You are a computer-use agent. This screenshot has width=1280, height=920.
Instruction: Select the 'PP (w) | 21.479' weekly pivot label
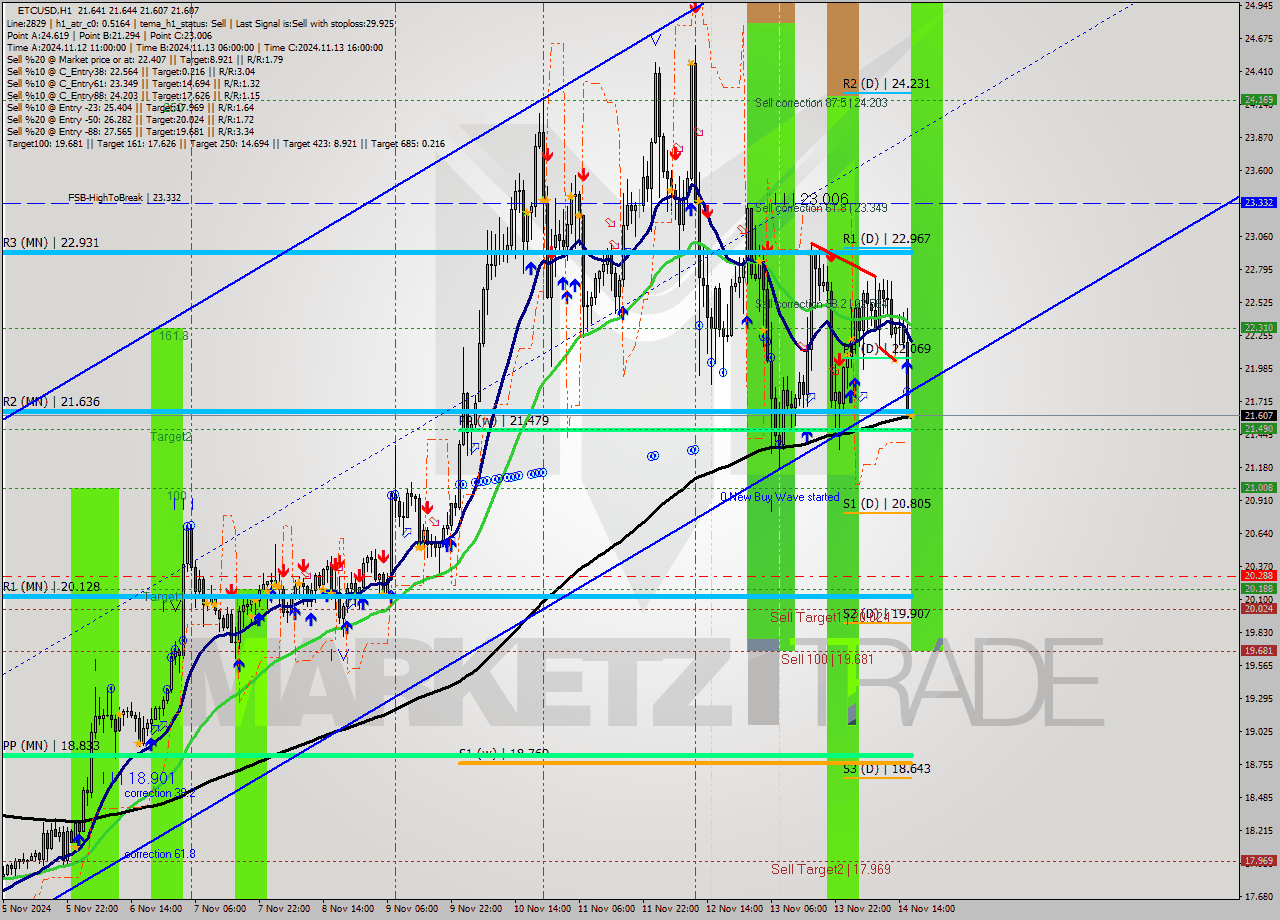[504, 421]
